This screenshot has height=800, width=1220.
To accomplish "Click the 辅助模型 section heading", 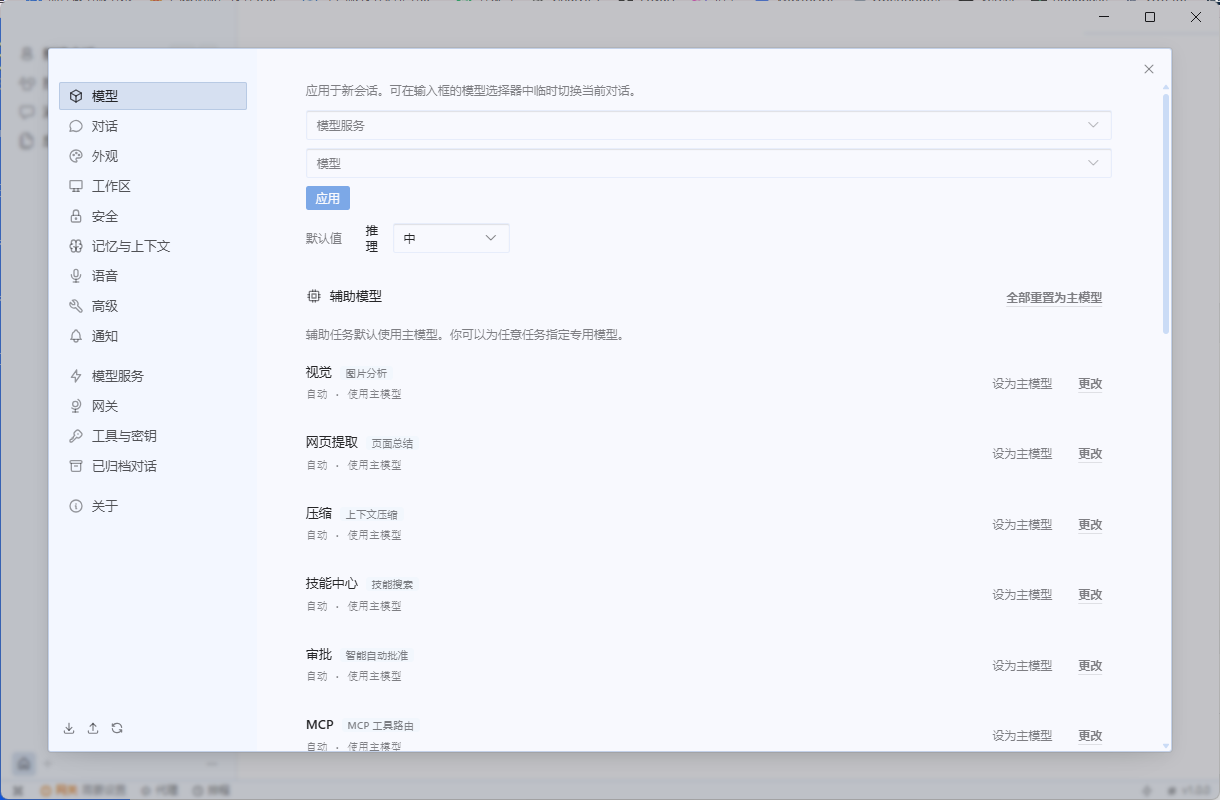I will click(356, 296).
